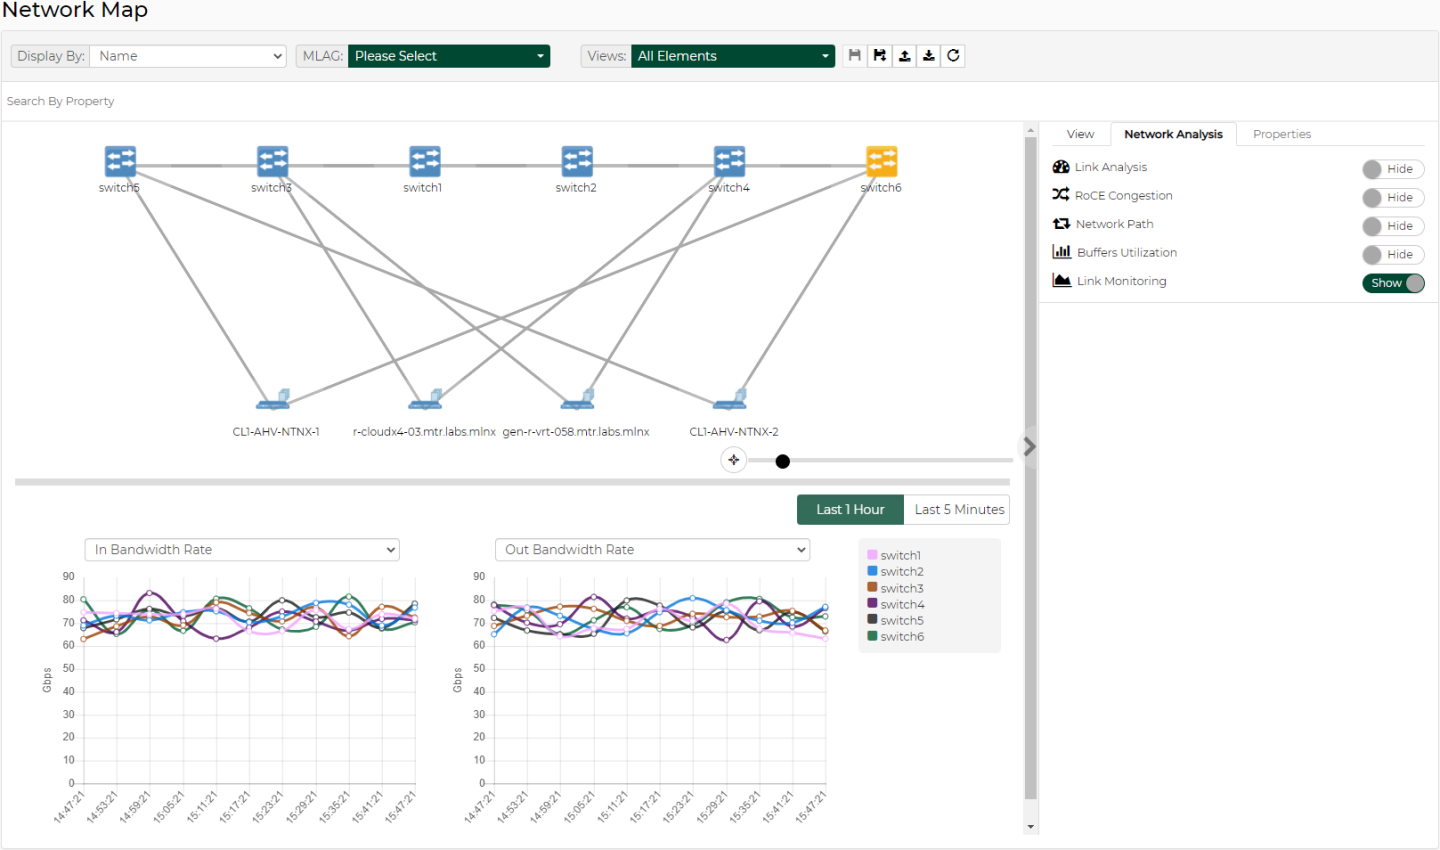The height and width of the screenshot is (850, 1440).
Task: Select the orange switch6 node icon
Action: [x=881, y=161]
